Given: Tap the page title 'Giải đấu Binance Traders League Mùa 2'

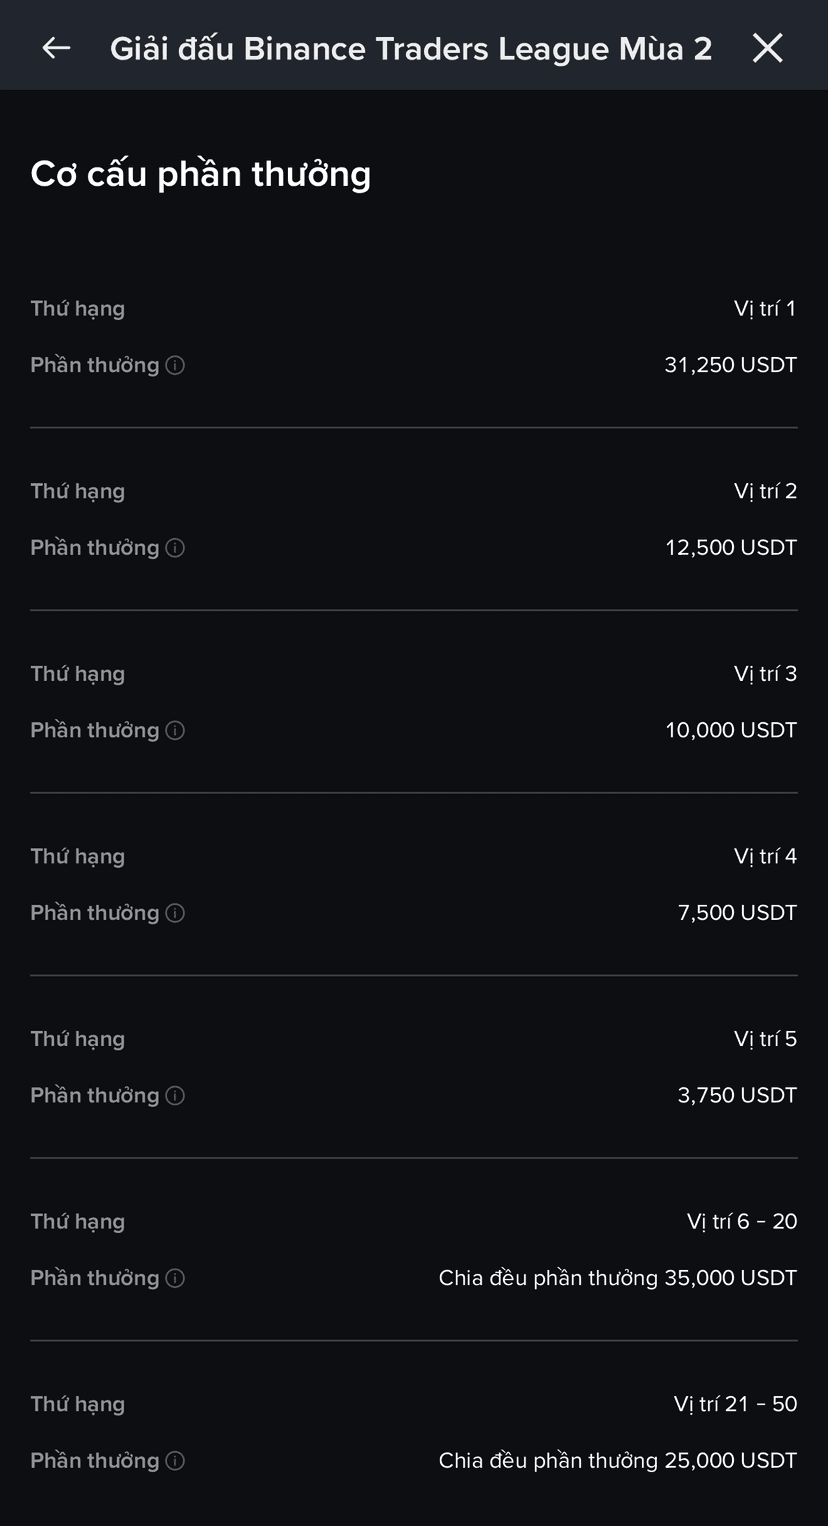Looking at the screenshot, I should point(411,48).
